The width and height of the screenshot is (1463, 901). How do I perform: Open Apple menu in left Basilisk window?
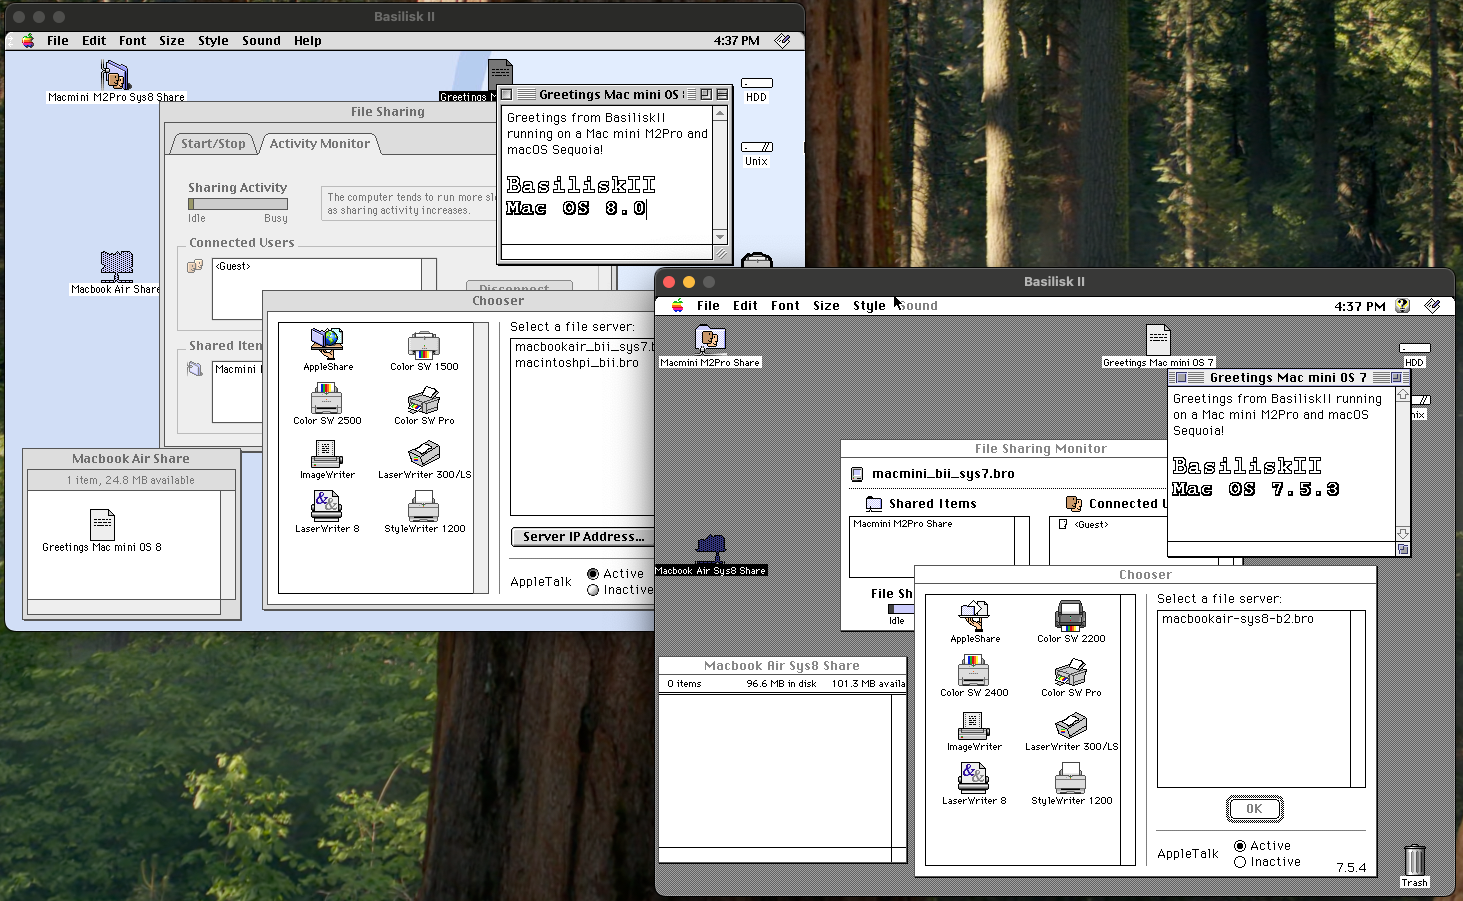pos(27,41)
